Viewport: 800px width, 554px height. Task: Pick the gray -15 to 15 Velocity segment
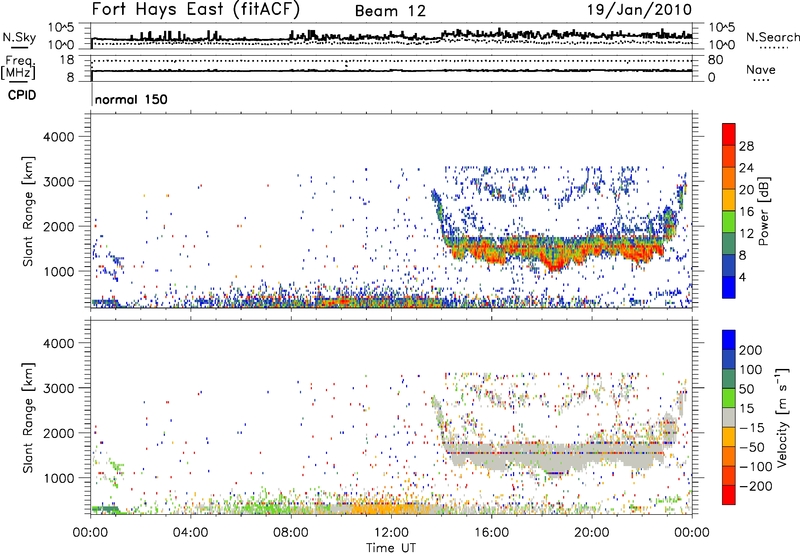click(729, 417)
